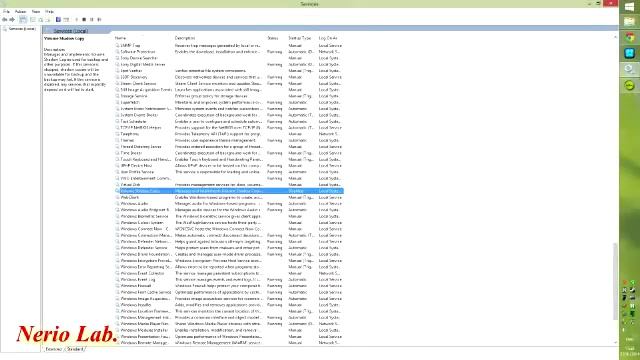Select the Storage Service row
640x360 pixels.
click(x=229, y=96)
